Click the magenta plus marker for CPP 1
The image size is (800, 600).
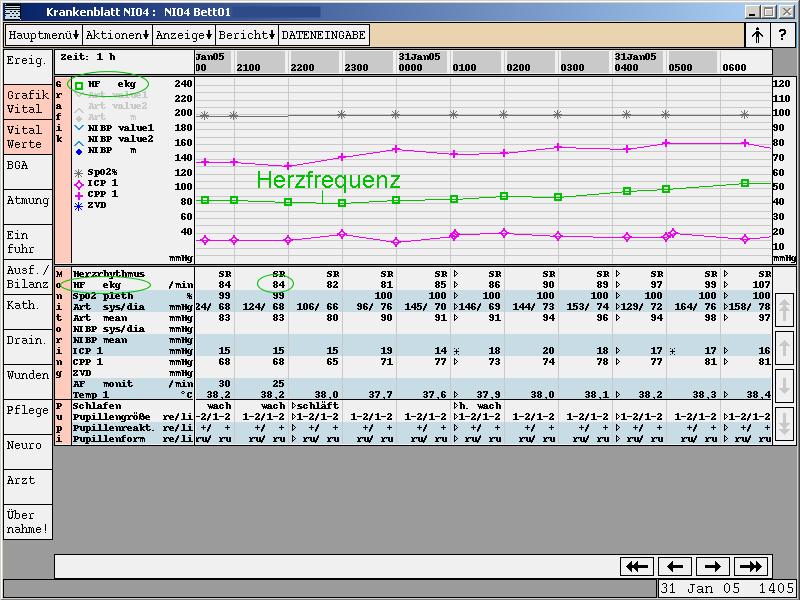[79, 195]
